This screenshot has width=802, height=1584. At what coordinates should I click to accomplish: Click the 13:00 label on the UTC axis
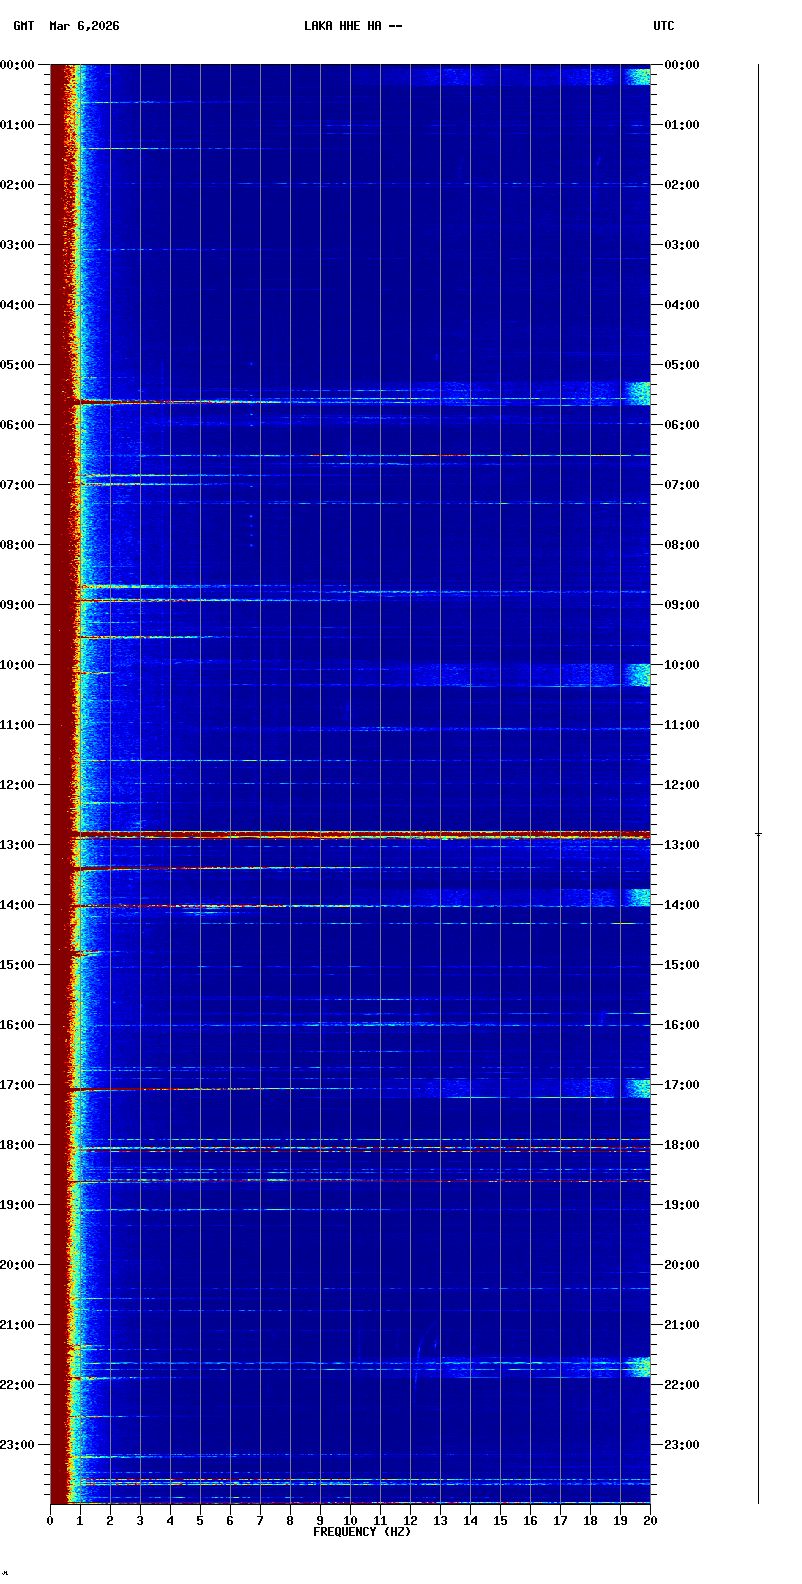pyautogui.click(x=681, y=845)
